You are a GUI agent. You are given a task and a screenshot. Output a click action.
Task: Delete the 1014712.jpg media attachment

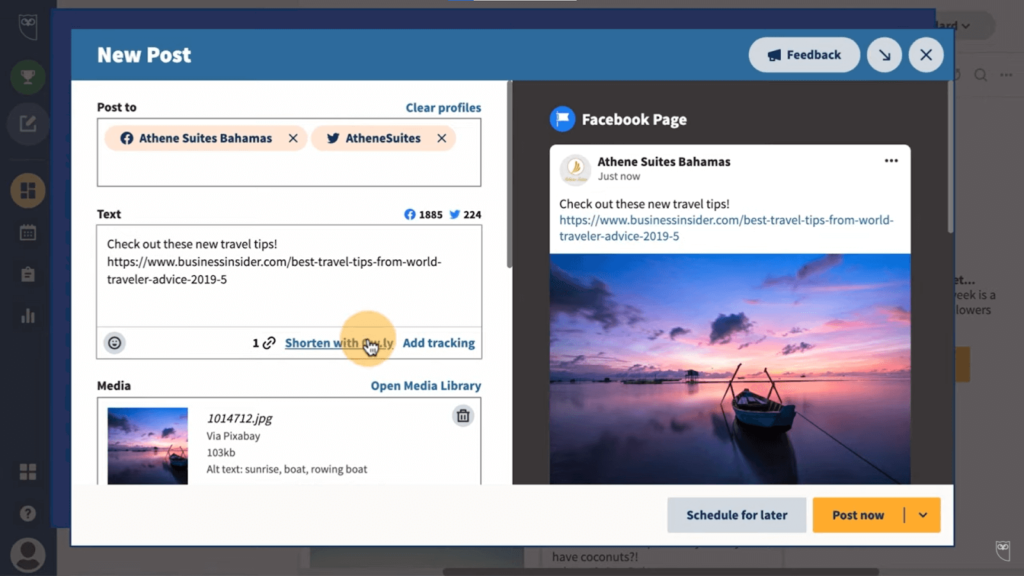[462, 416]
